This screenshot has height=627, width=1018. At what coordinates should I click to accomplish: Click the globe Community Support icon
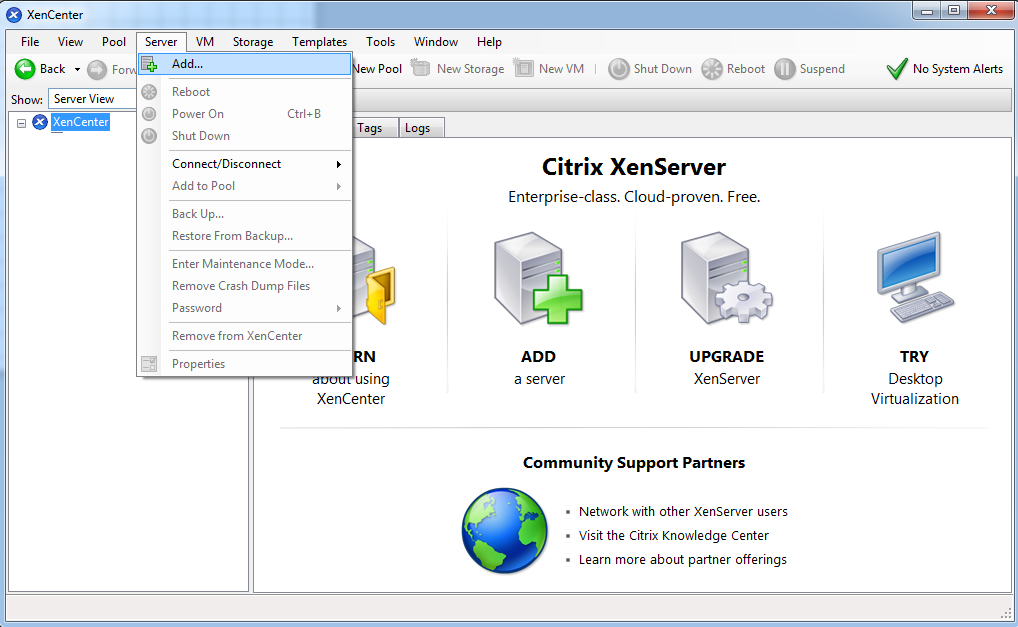505,531
